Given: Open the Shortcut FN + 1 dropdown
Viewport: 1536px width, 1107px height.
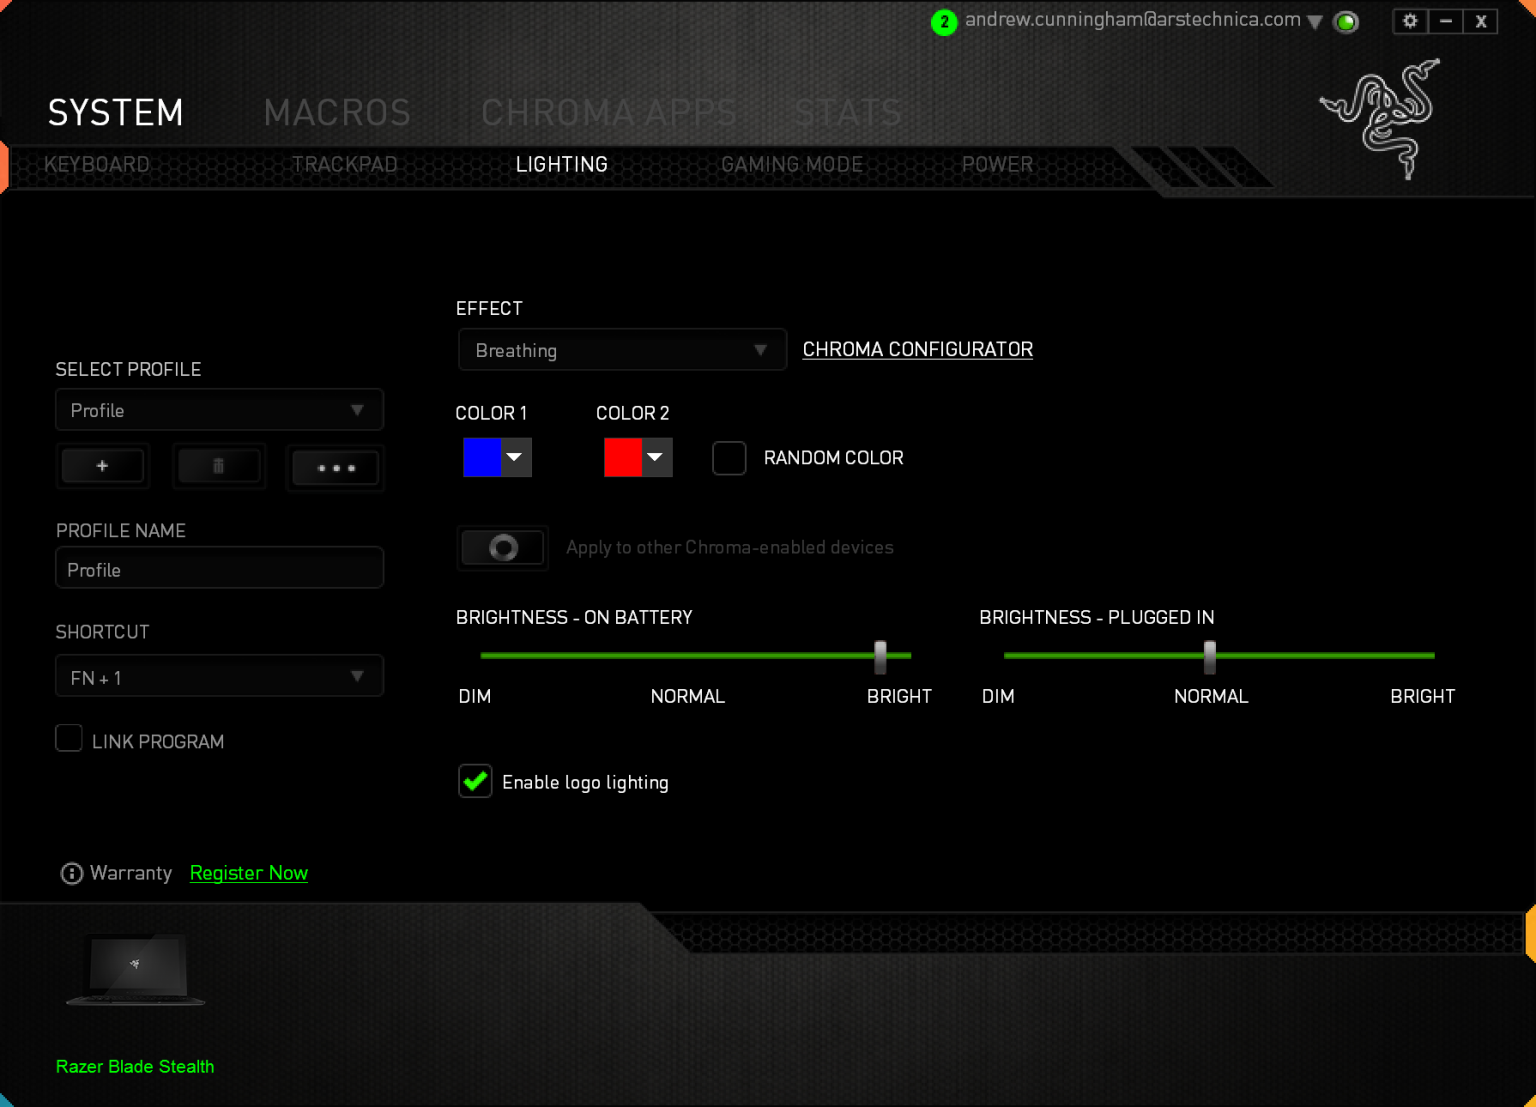Looking at the screenshot, I should pos(219,677).
